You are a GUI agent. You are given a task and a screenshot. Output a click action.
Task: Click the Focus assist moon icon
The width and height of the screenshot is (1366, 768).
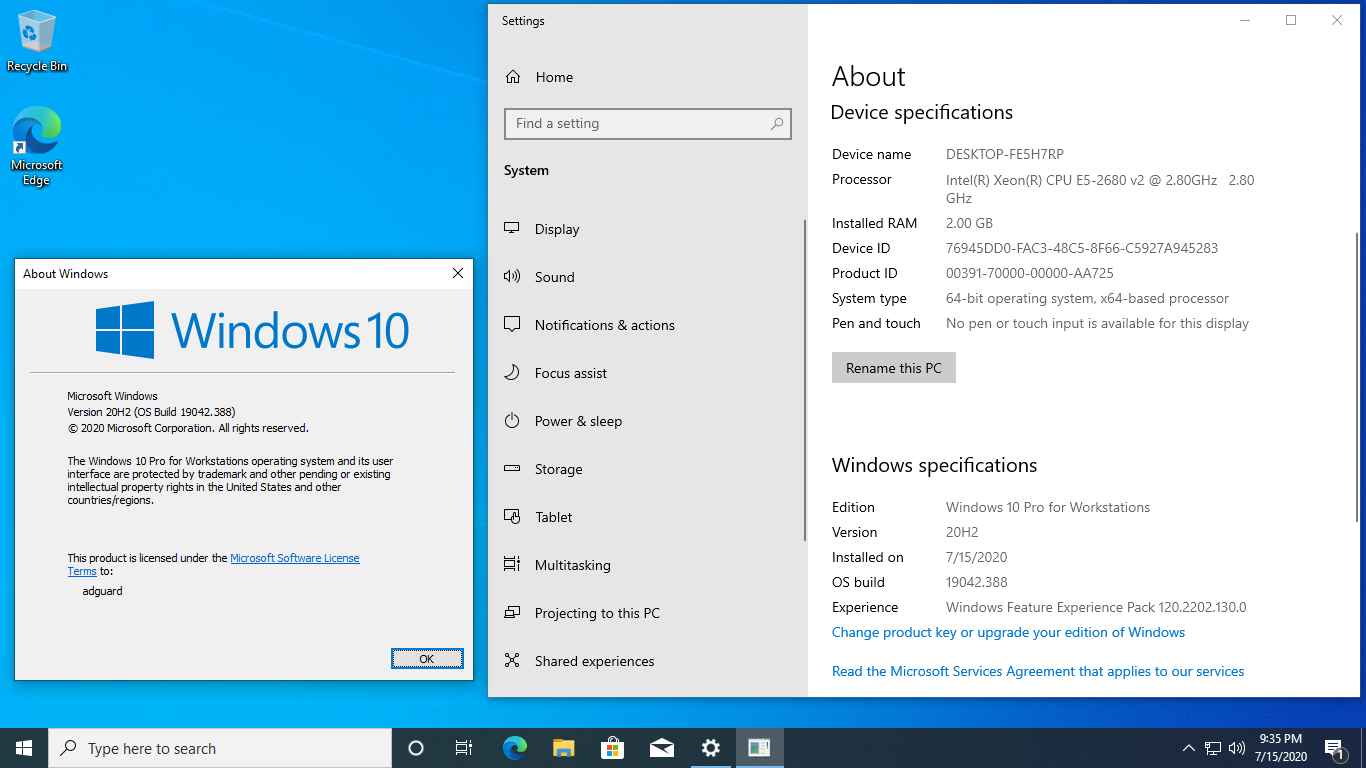click(x=512, y=373)
